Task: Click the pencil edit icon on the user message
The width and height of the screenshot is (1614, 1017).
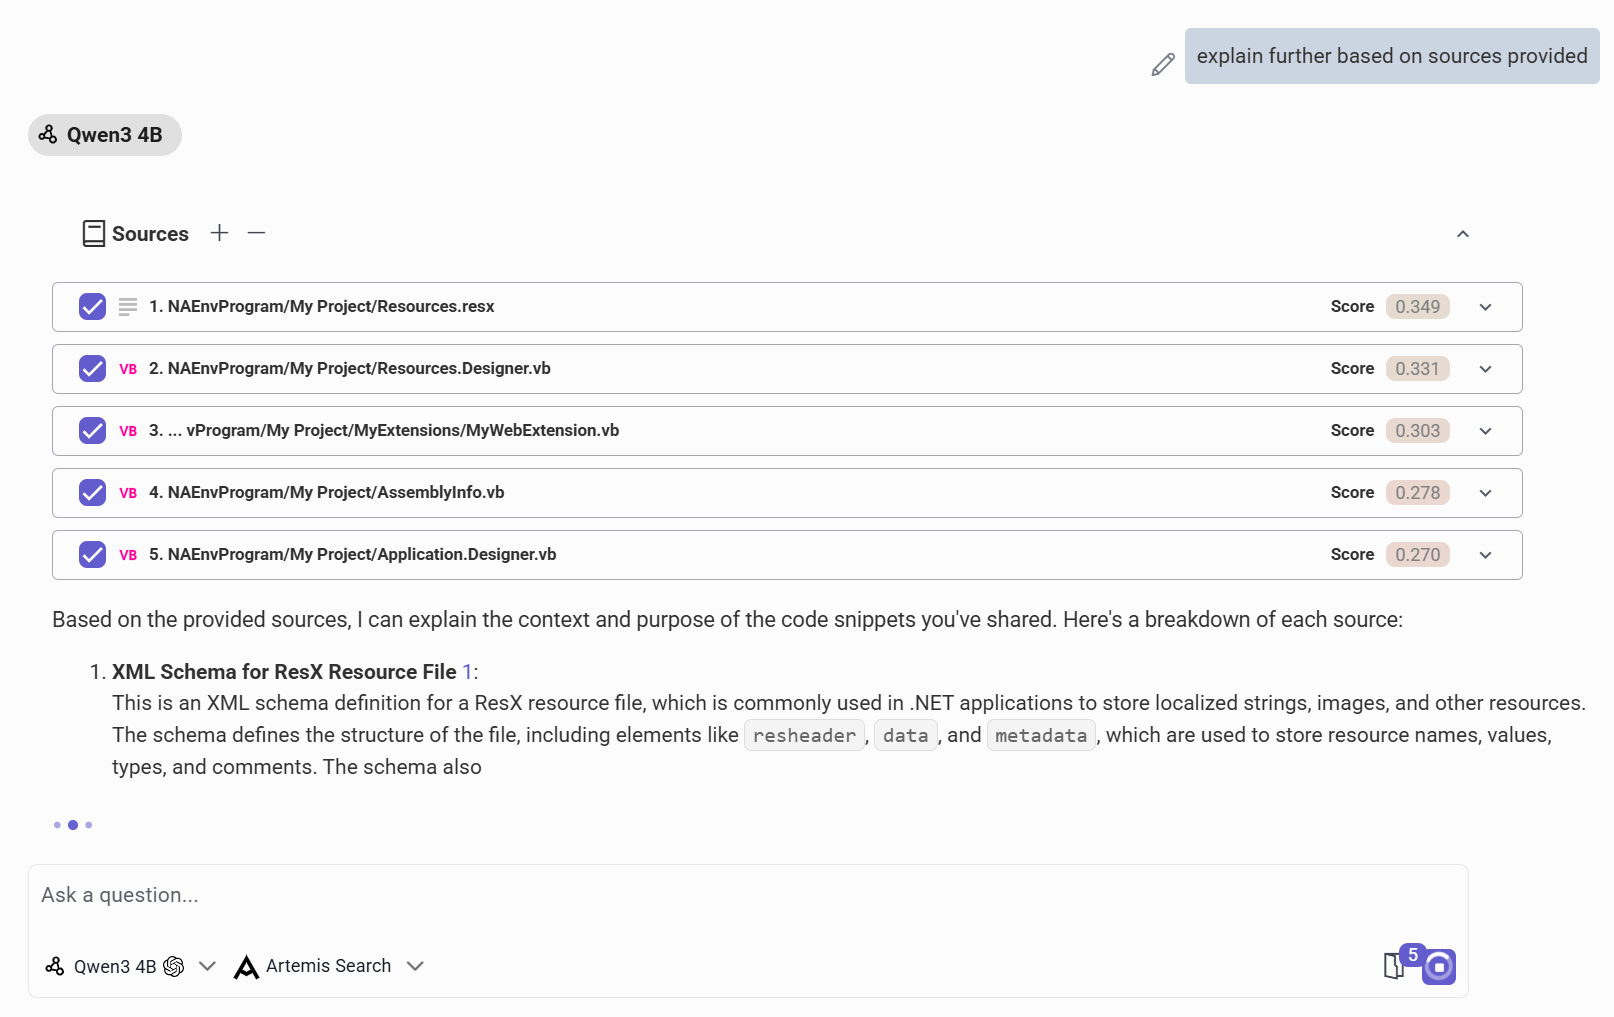Action: tap(1161, 63)
